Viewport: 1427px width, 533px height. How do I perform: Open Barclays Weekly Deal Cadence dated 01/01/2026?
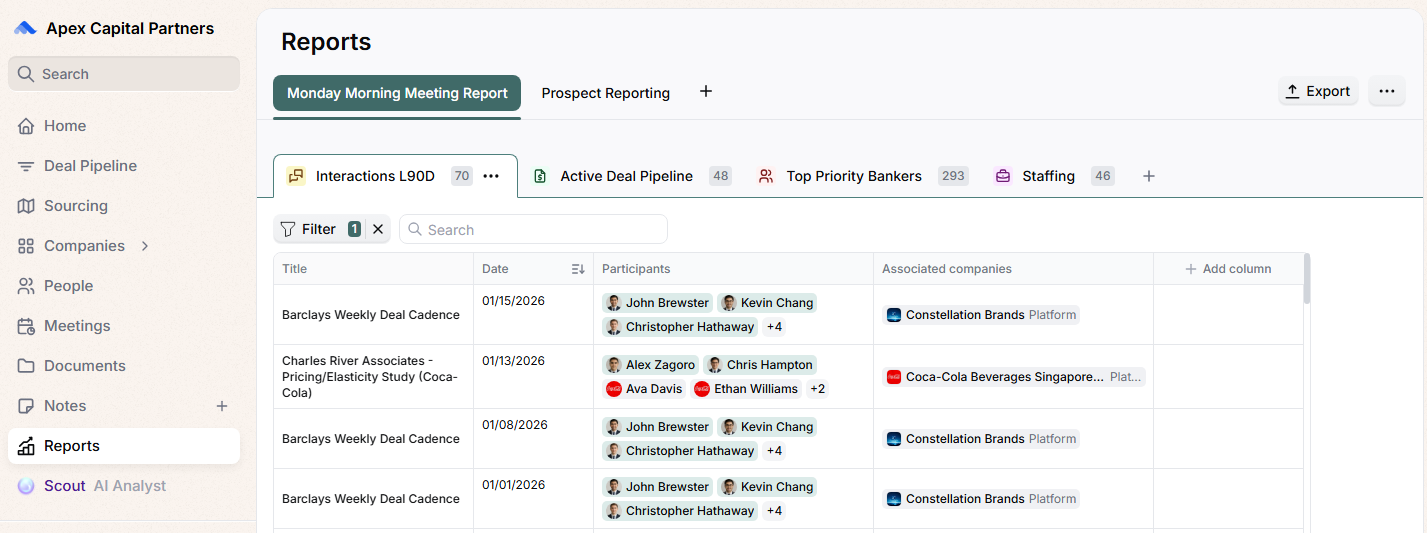pyautogui.click(x=371, y=499)
